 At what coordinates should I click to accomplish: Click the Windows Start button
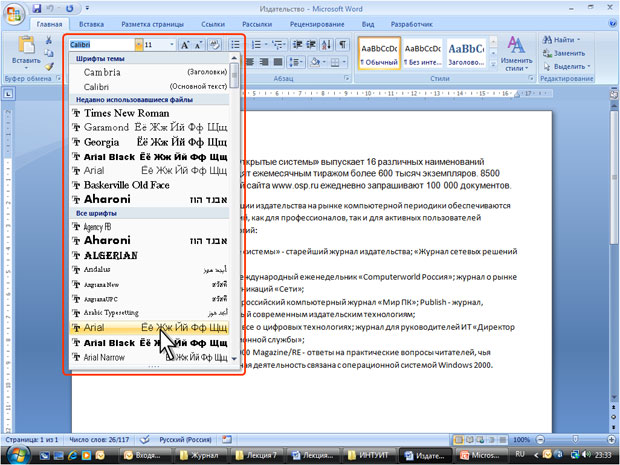pyautogui.click(x=17, y=455)
